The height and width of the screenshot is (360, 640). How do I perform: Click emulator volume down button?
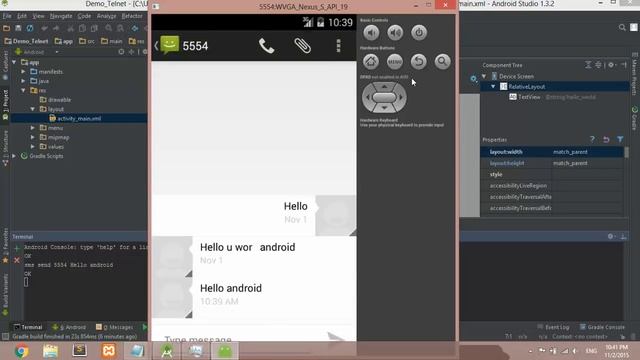[371, 33]
